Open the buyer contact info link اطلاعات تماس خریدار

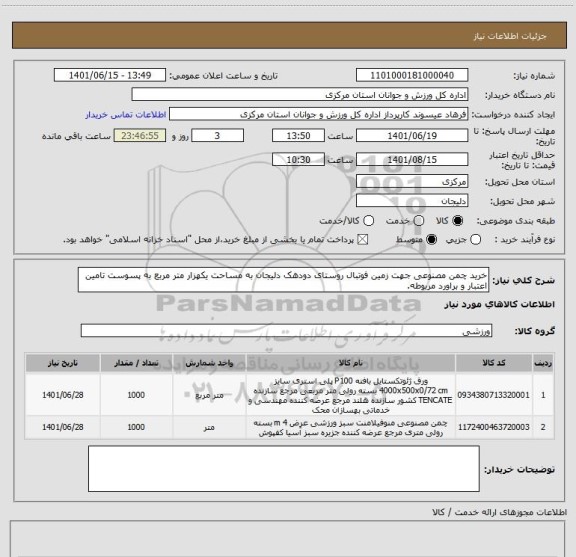click(126, 115)
